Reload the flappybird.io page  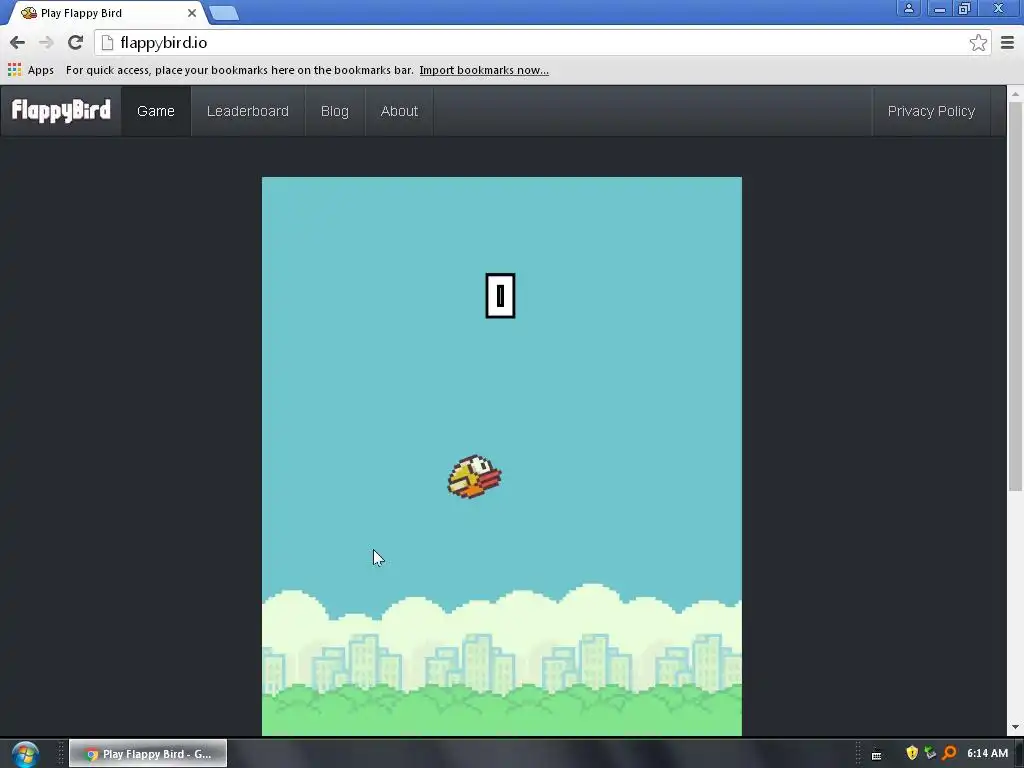point(76,42)
